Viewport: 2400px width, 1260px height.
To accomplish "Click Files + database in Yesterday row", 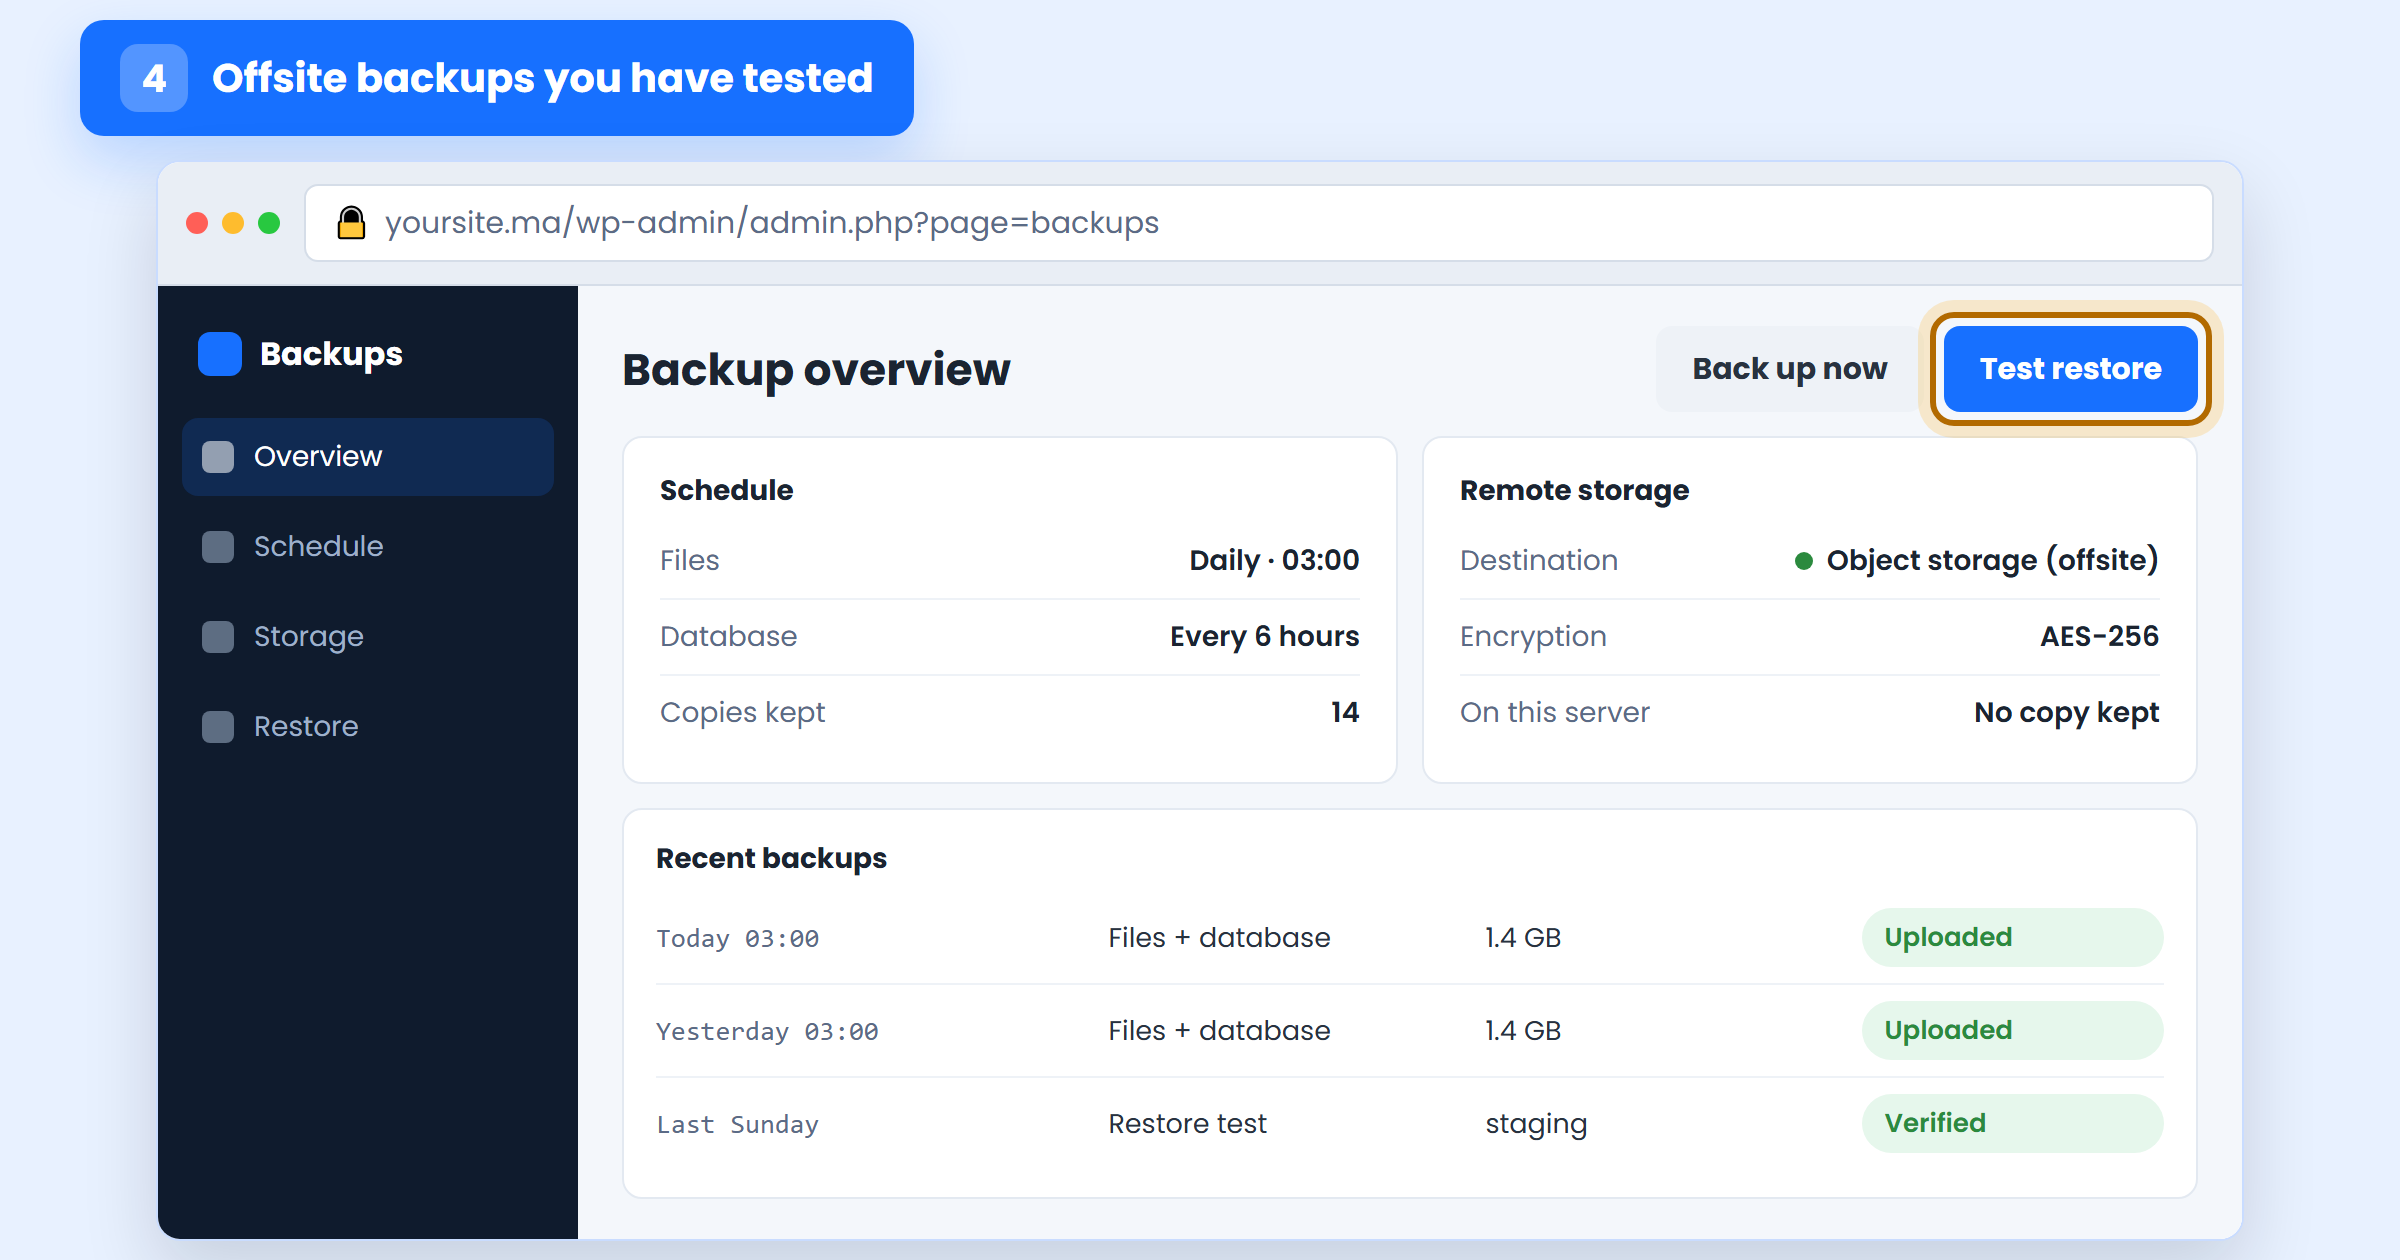I will (x=1219, y=1031).
